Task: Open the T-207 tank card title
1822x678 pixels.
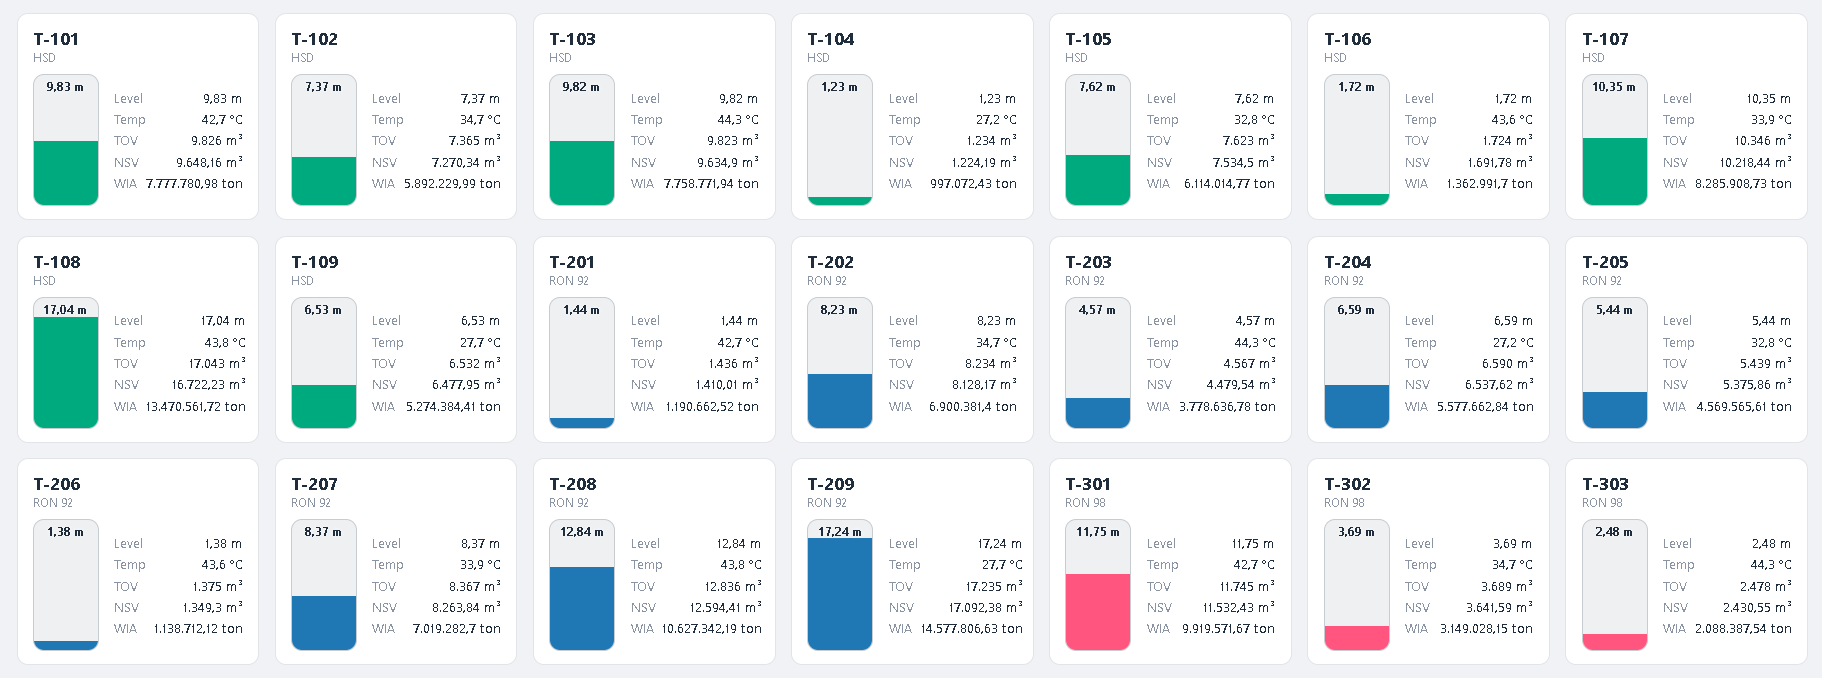Action: [x=315, y=484]
